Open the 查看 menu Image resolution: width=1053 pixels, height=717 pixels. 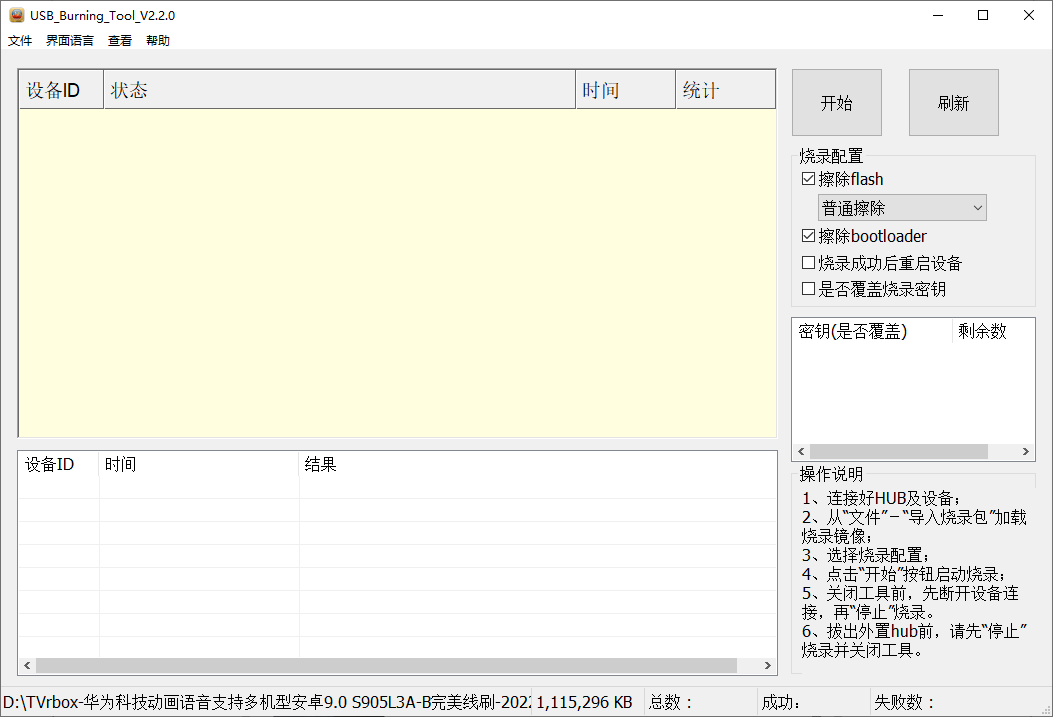pos(119,40)
